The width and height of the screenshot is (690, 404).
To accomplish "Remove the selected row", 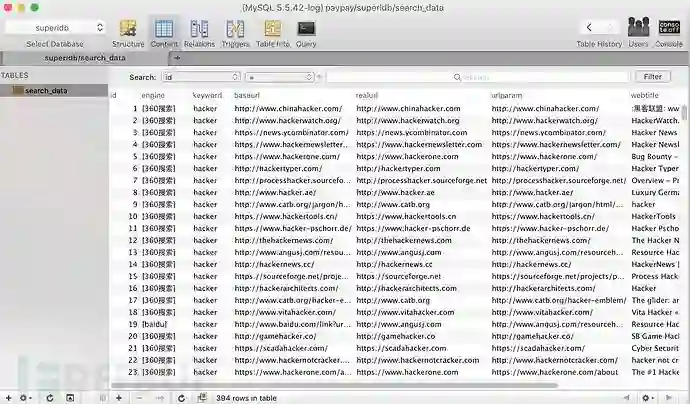I will 139,398.
